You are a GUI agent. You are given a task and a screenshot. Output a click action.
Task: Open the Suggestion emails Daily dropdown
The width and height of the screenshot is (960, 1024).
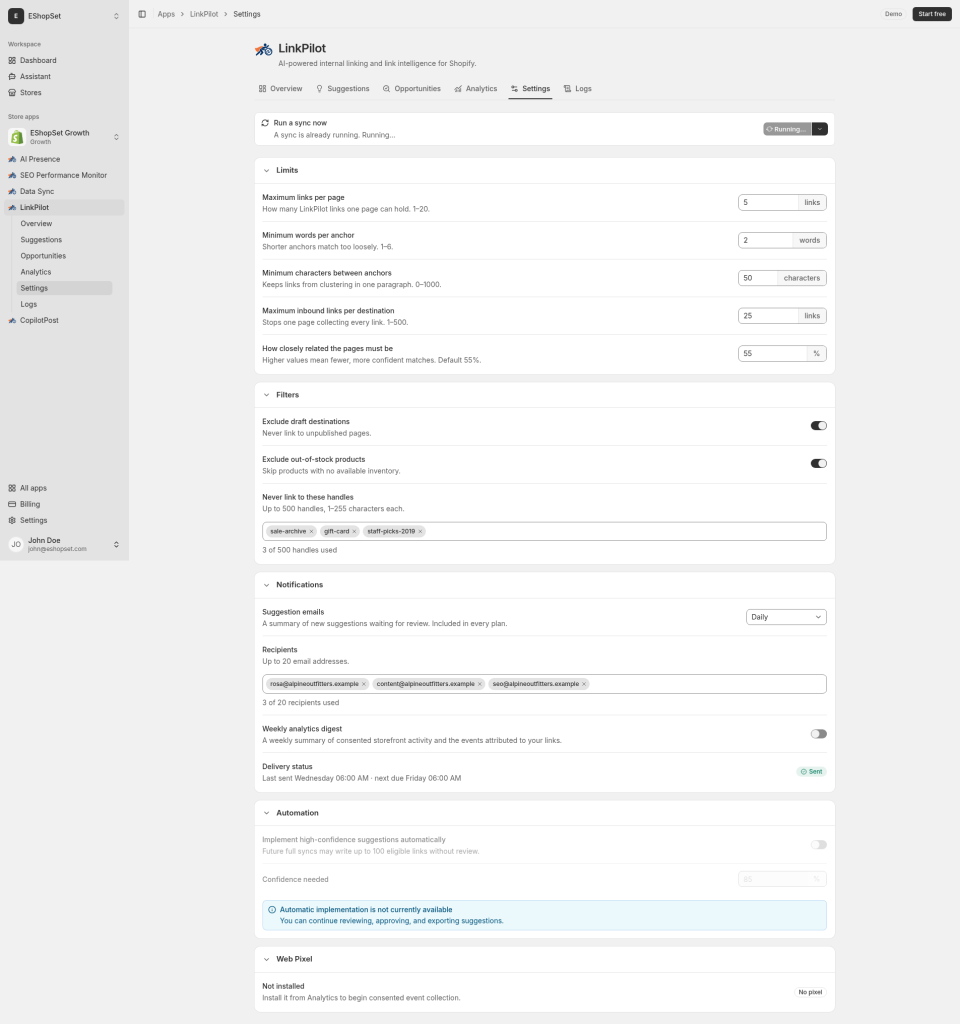coord(786,617)
